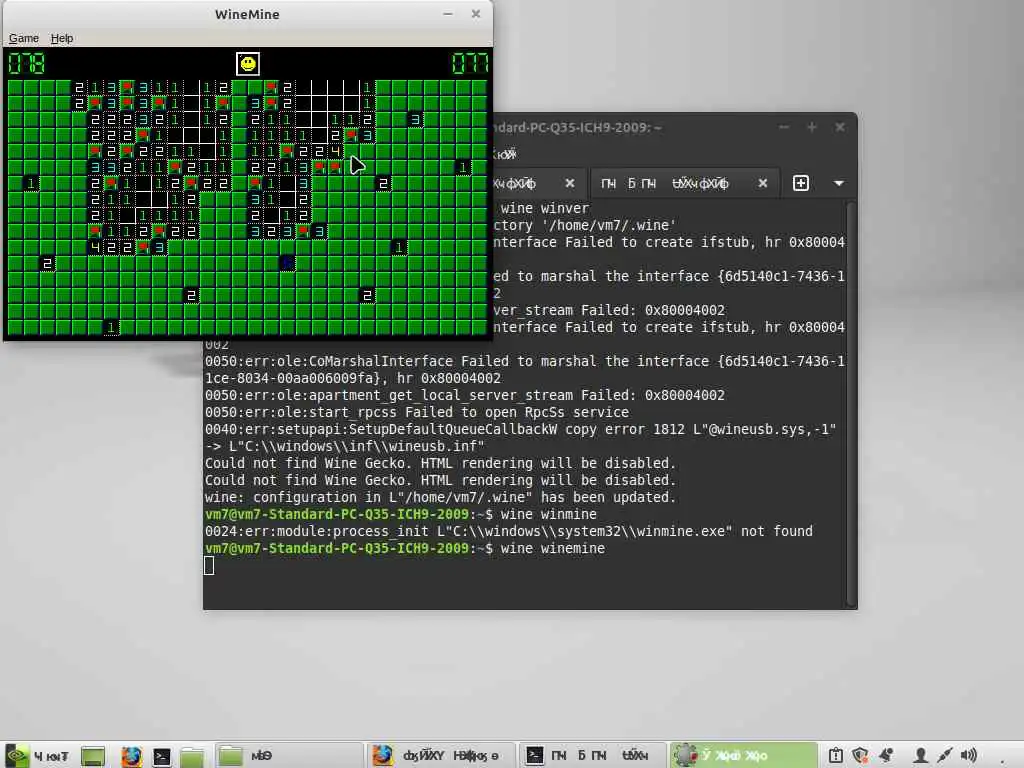
Task: Click the terminal menu item below the title bar
Action: coord(504,154)
